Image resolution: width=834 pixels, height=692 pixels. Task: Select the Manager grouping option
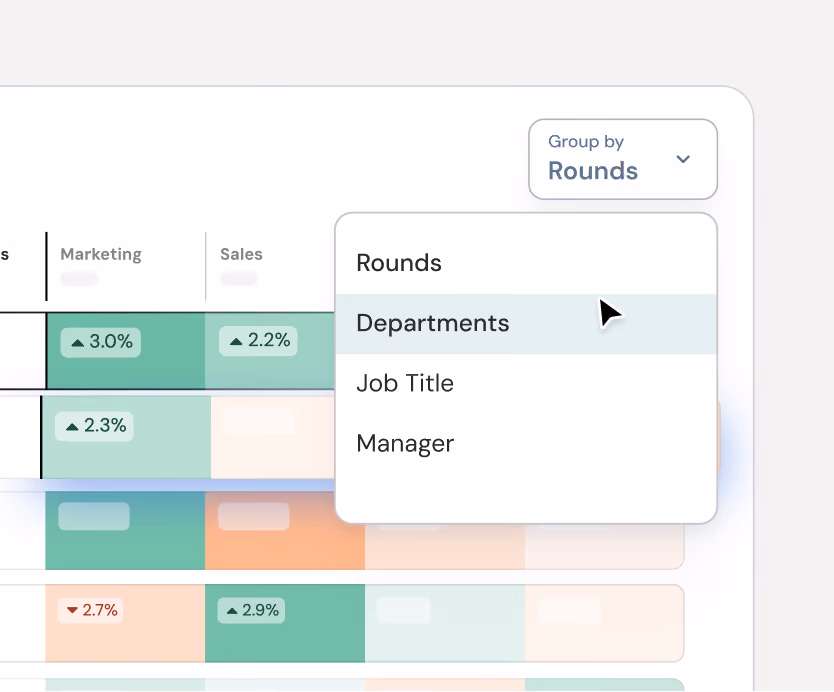[526, 444]
